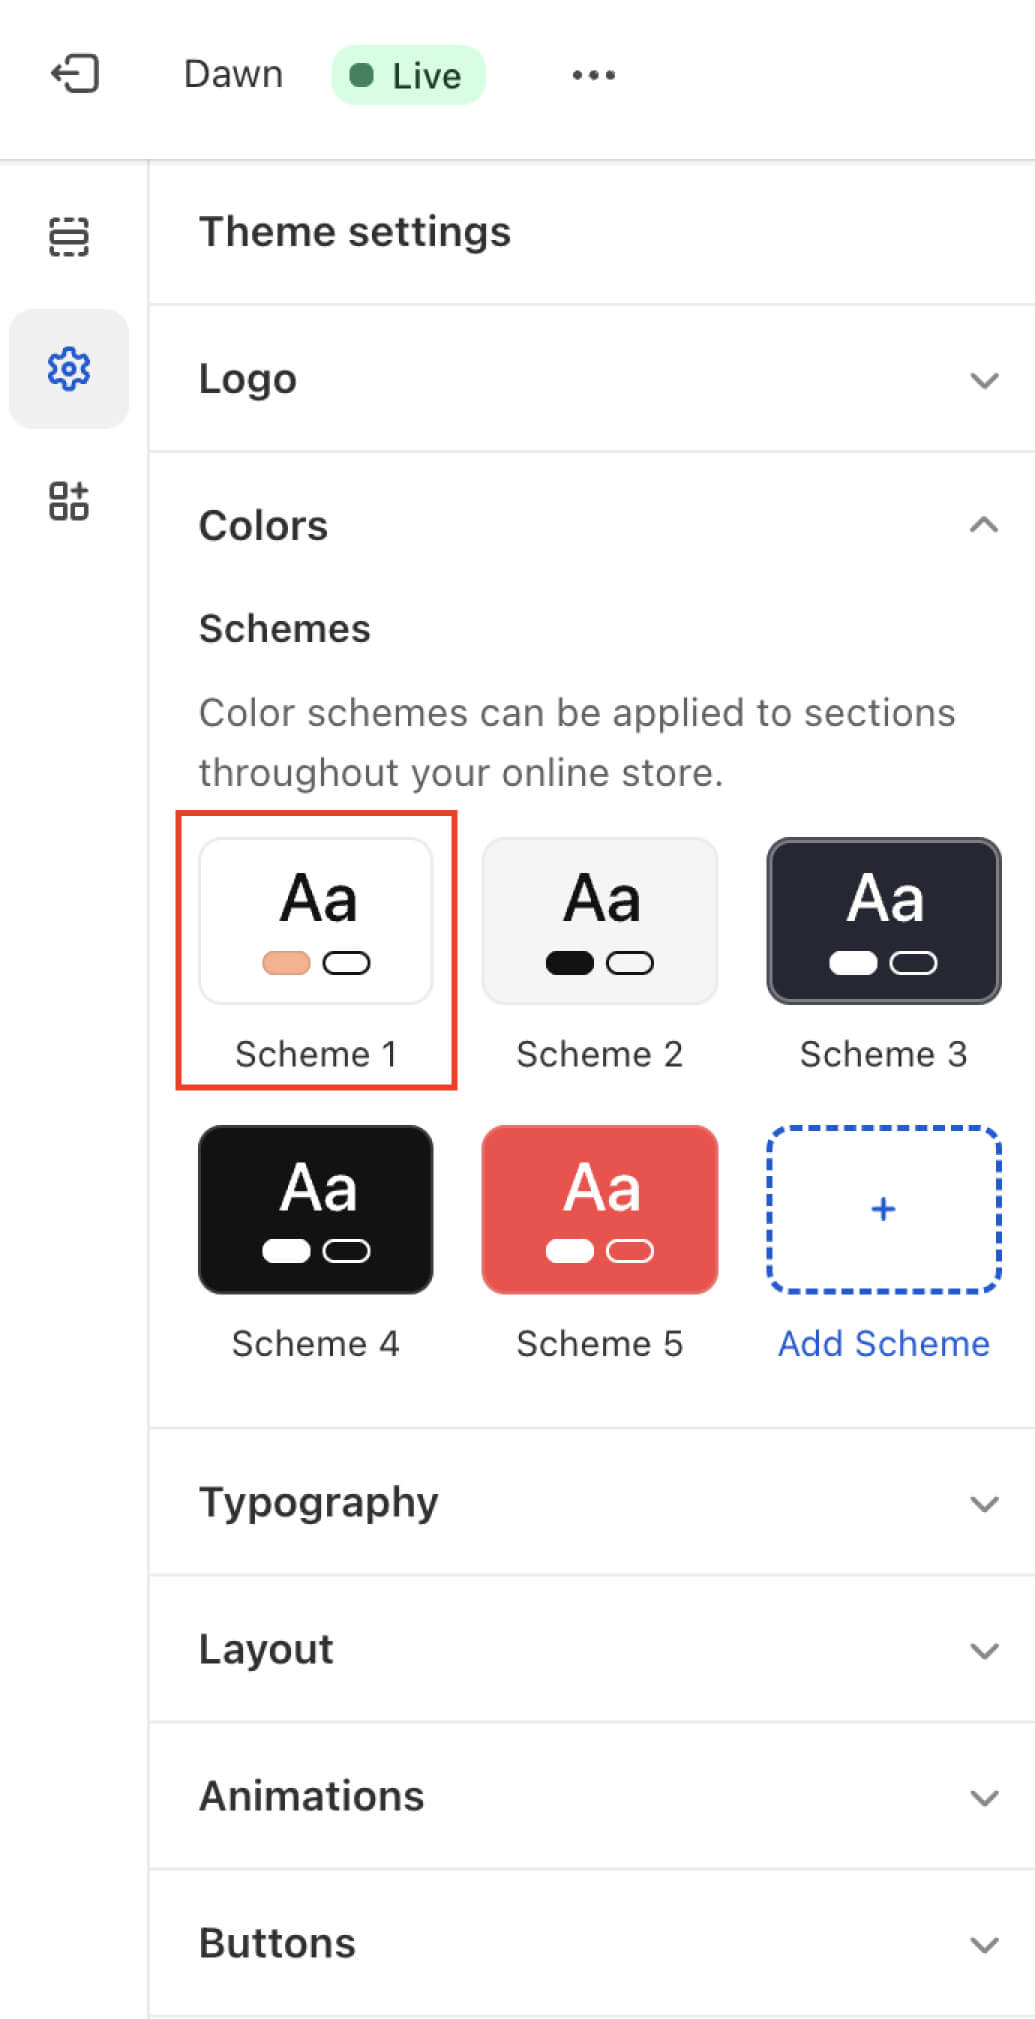Screen dimensions: 1035x2019
Task: Pick the dark navy Scheme 3 swatch
Action: pyautogui.click(x=883, y=921)
